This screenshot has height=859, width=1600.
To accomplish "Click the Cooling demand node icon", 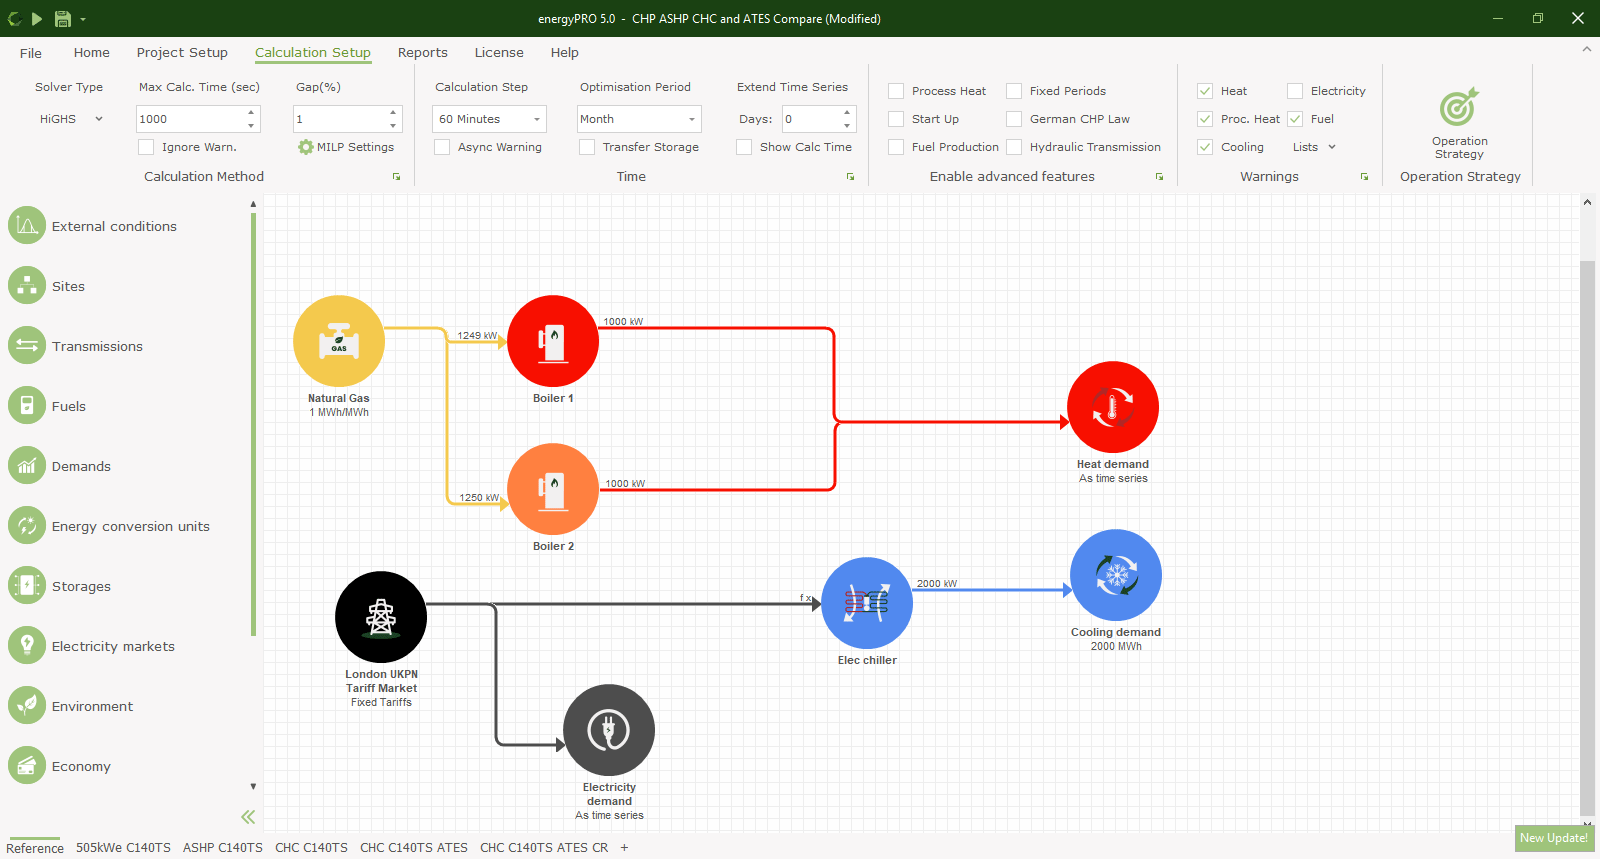I will click(x=1116, y=575).
